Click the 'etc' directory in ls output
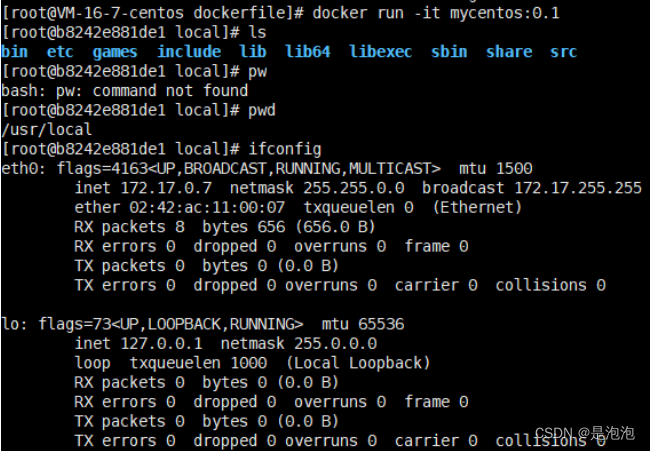The height and width of the screenshot is (451, 651). point(60,51)
